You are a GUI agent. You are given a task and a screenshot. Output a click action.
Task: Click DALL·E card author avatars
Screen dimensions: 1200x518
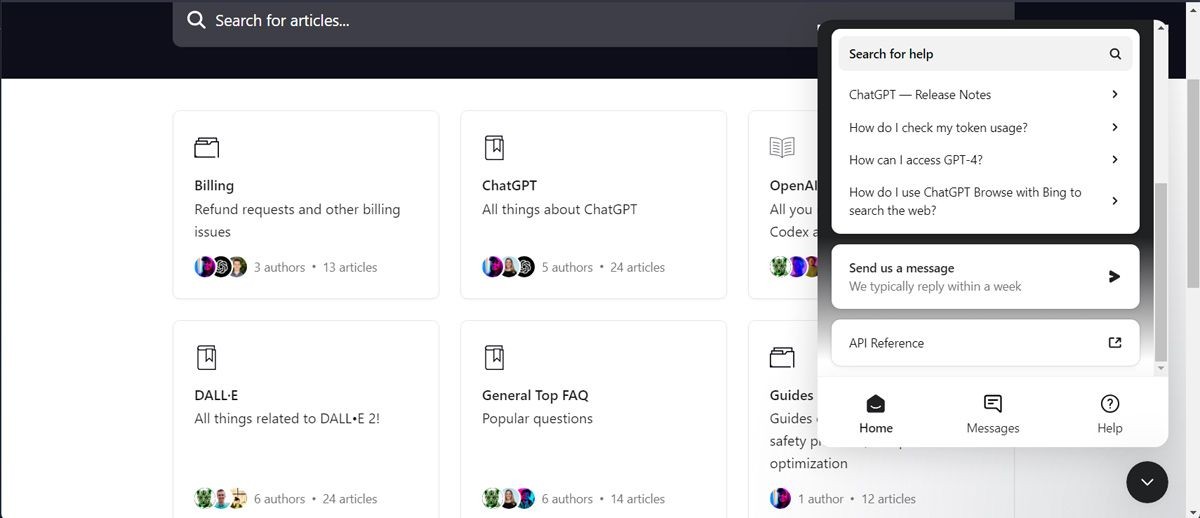pyautogui.click(x=220, y=498)
